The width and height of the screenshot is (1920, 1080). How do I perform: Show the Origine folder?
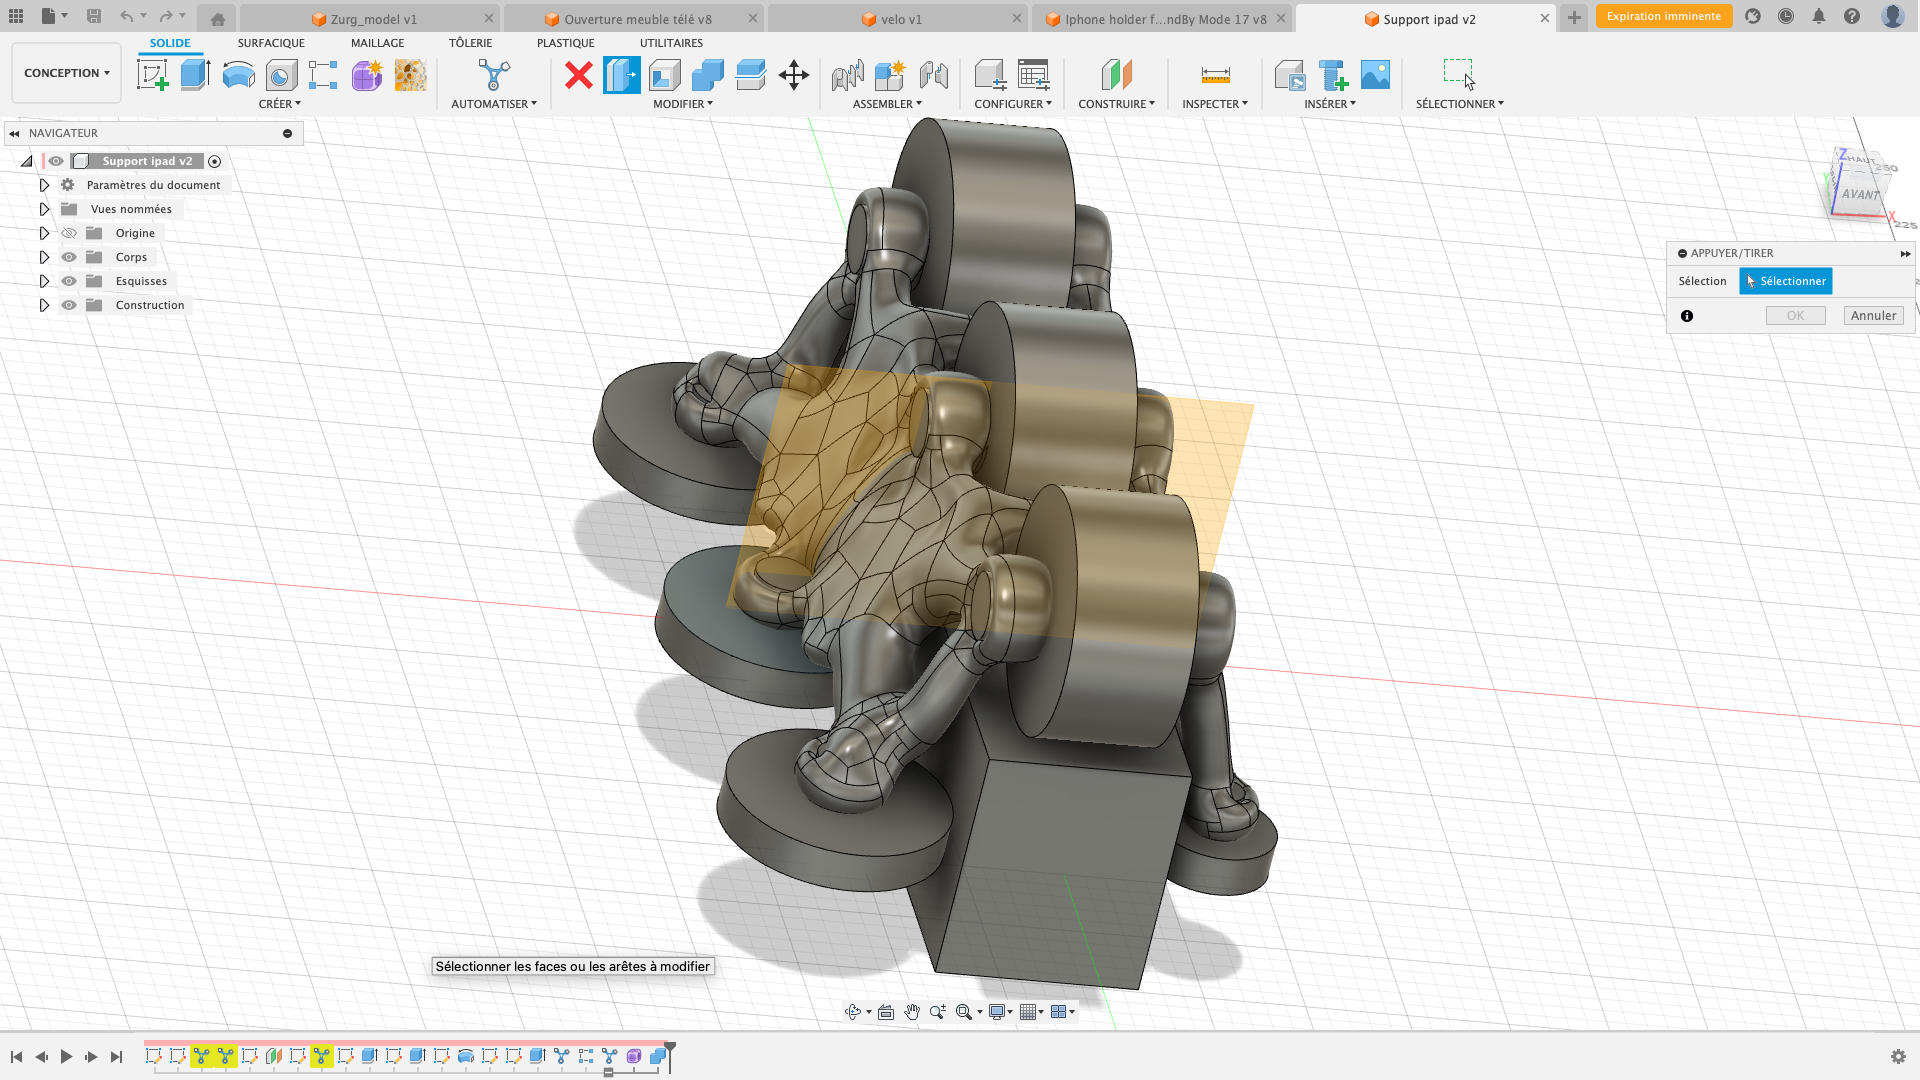pos(69,233)
